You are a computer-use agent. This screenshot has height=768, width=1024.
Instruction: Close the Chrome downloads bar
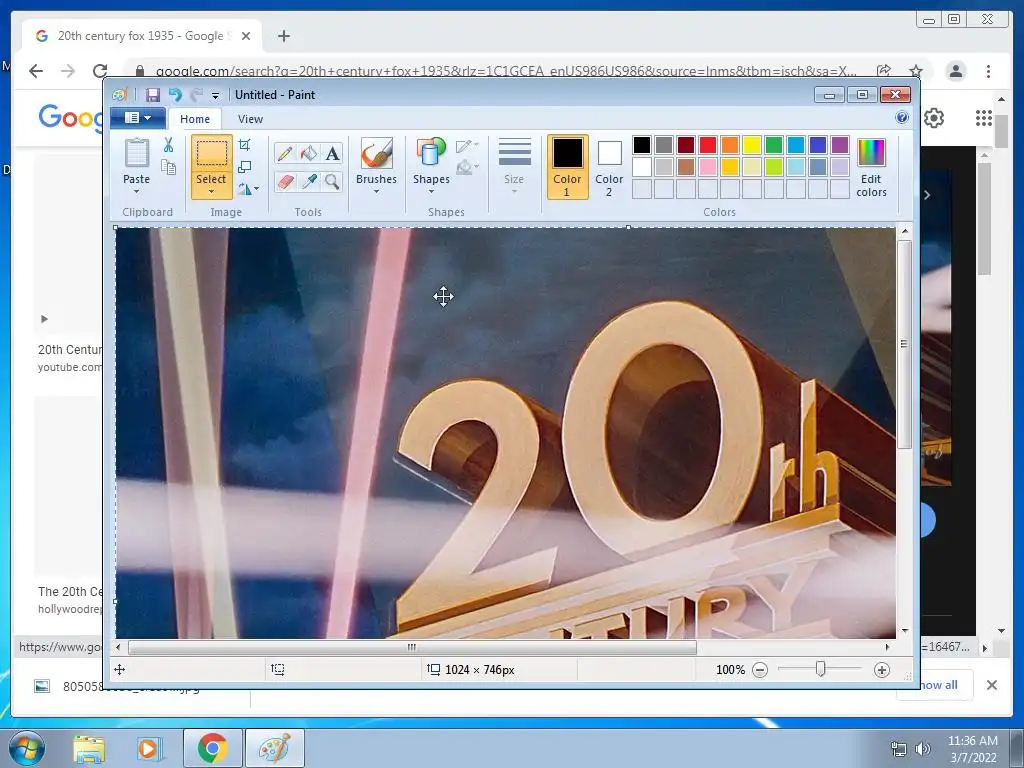click(991, 685)
